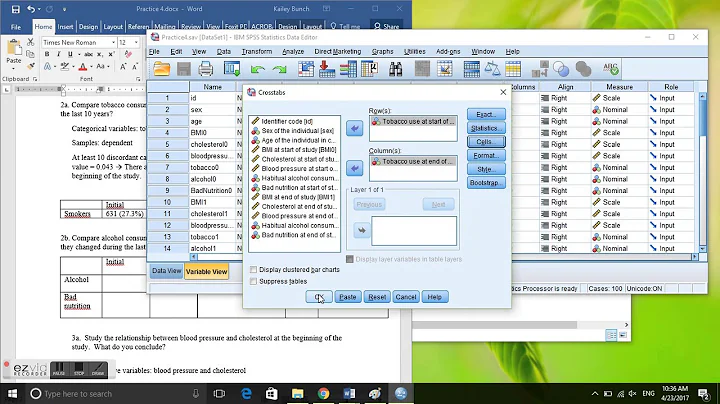Click the Go to case icon

(x=305, y=69)
